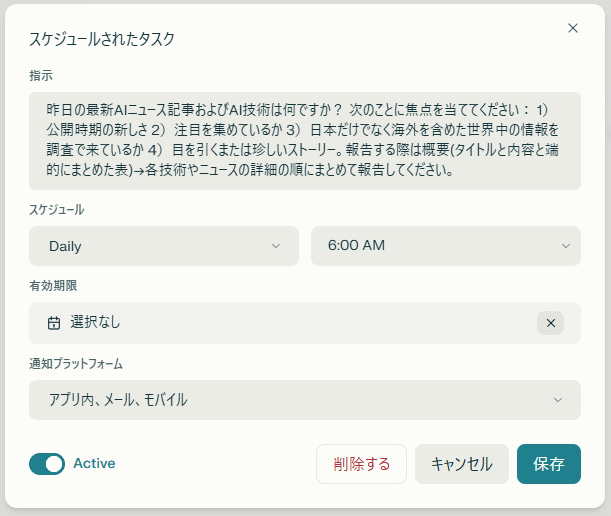Screen dimensions: 611x516
Task: Click the chevron arrow beside Daily
Action: coord(276,246)
